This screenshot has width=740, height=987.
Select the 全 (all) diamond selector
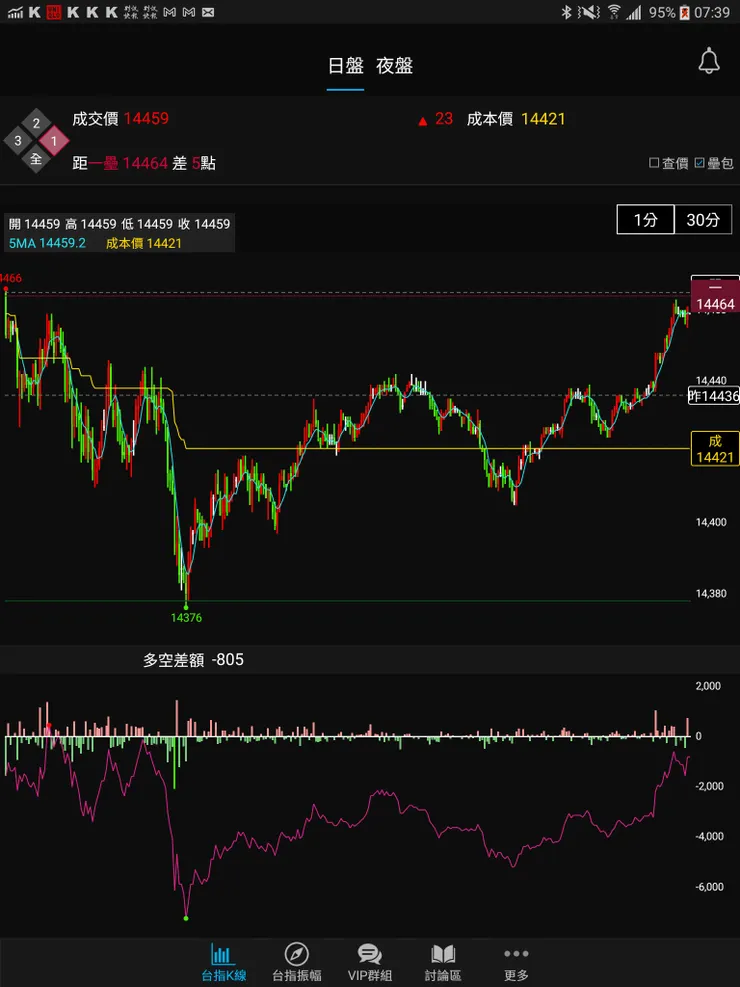coord(36,159)
